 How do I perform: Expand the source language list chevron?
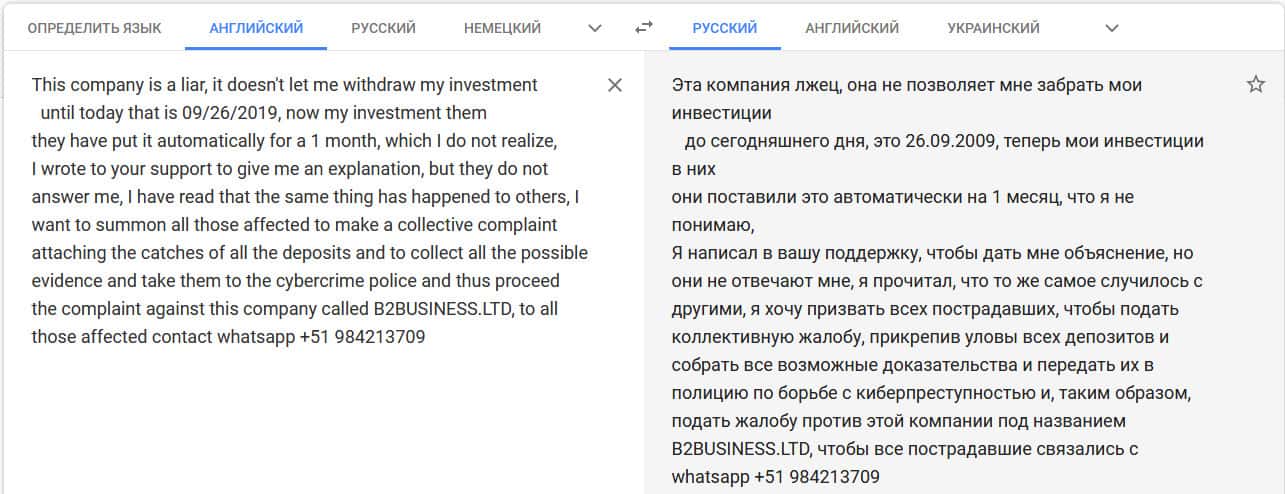(x=596, y=28)
